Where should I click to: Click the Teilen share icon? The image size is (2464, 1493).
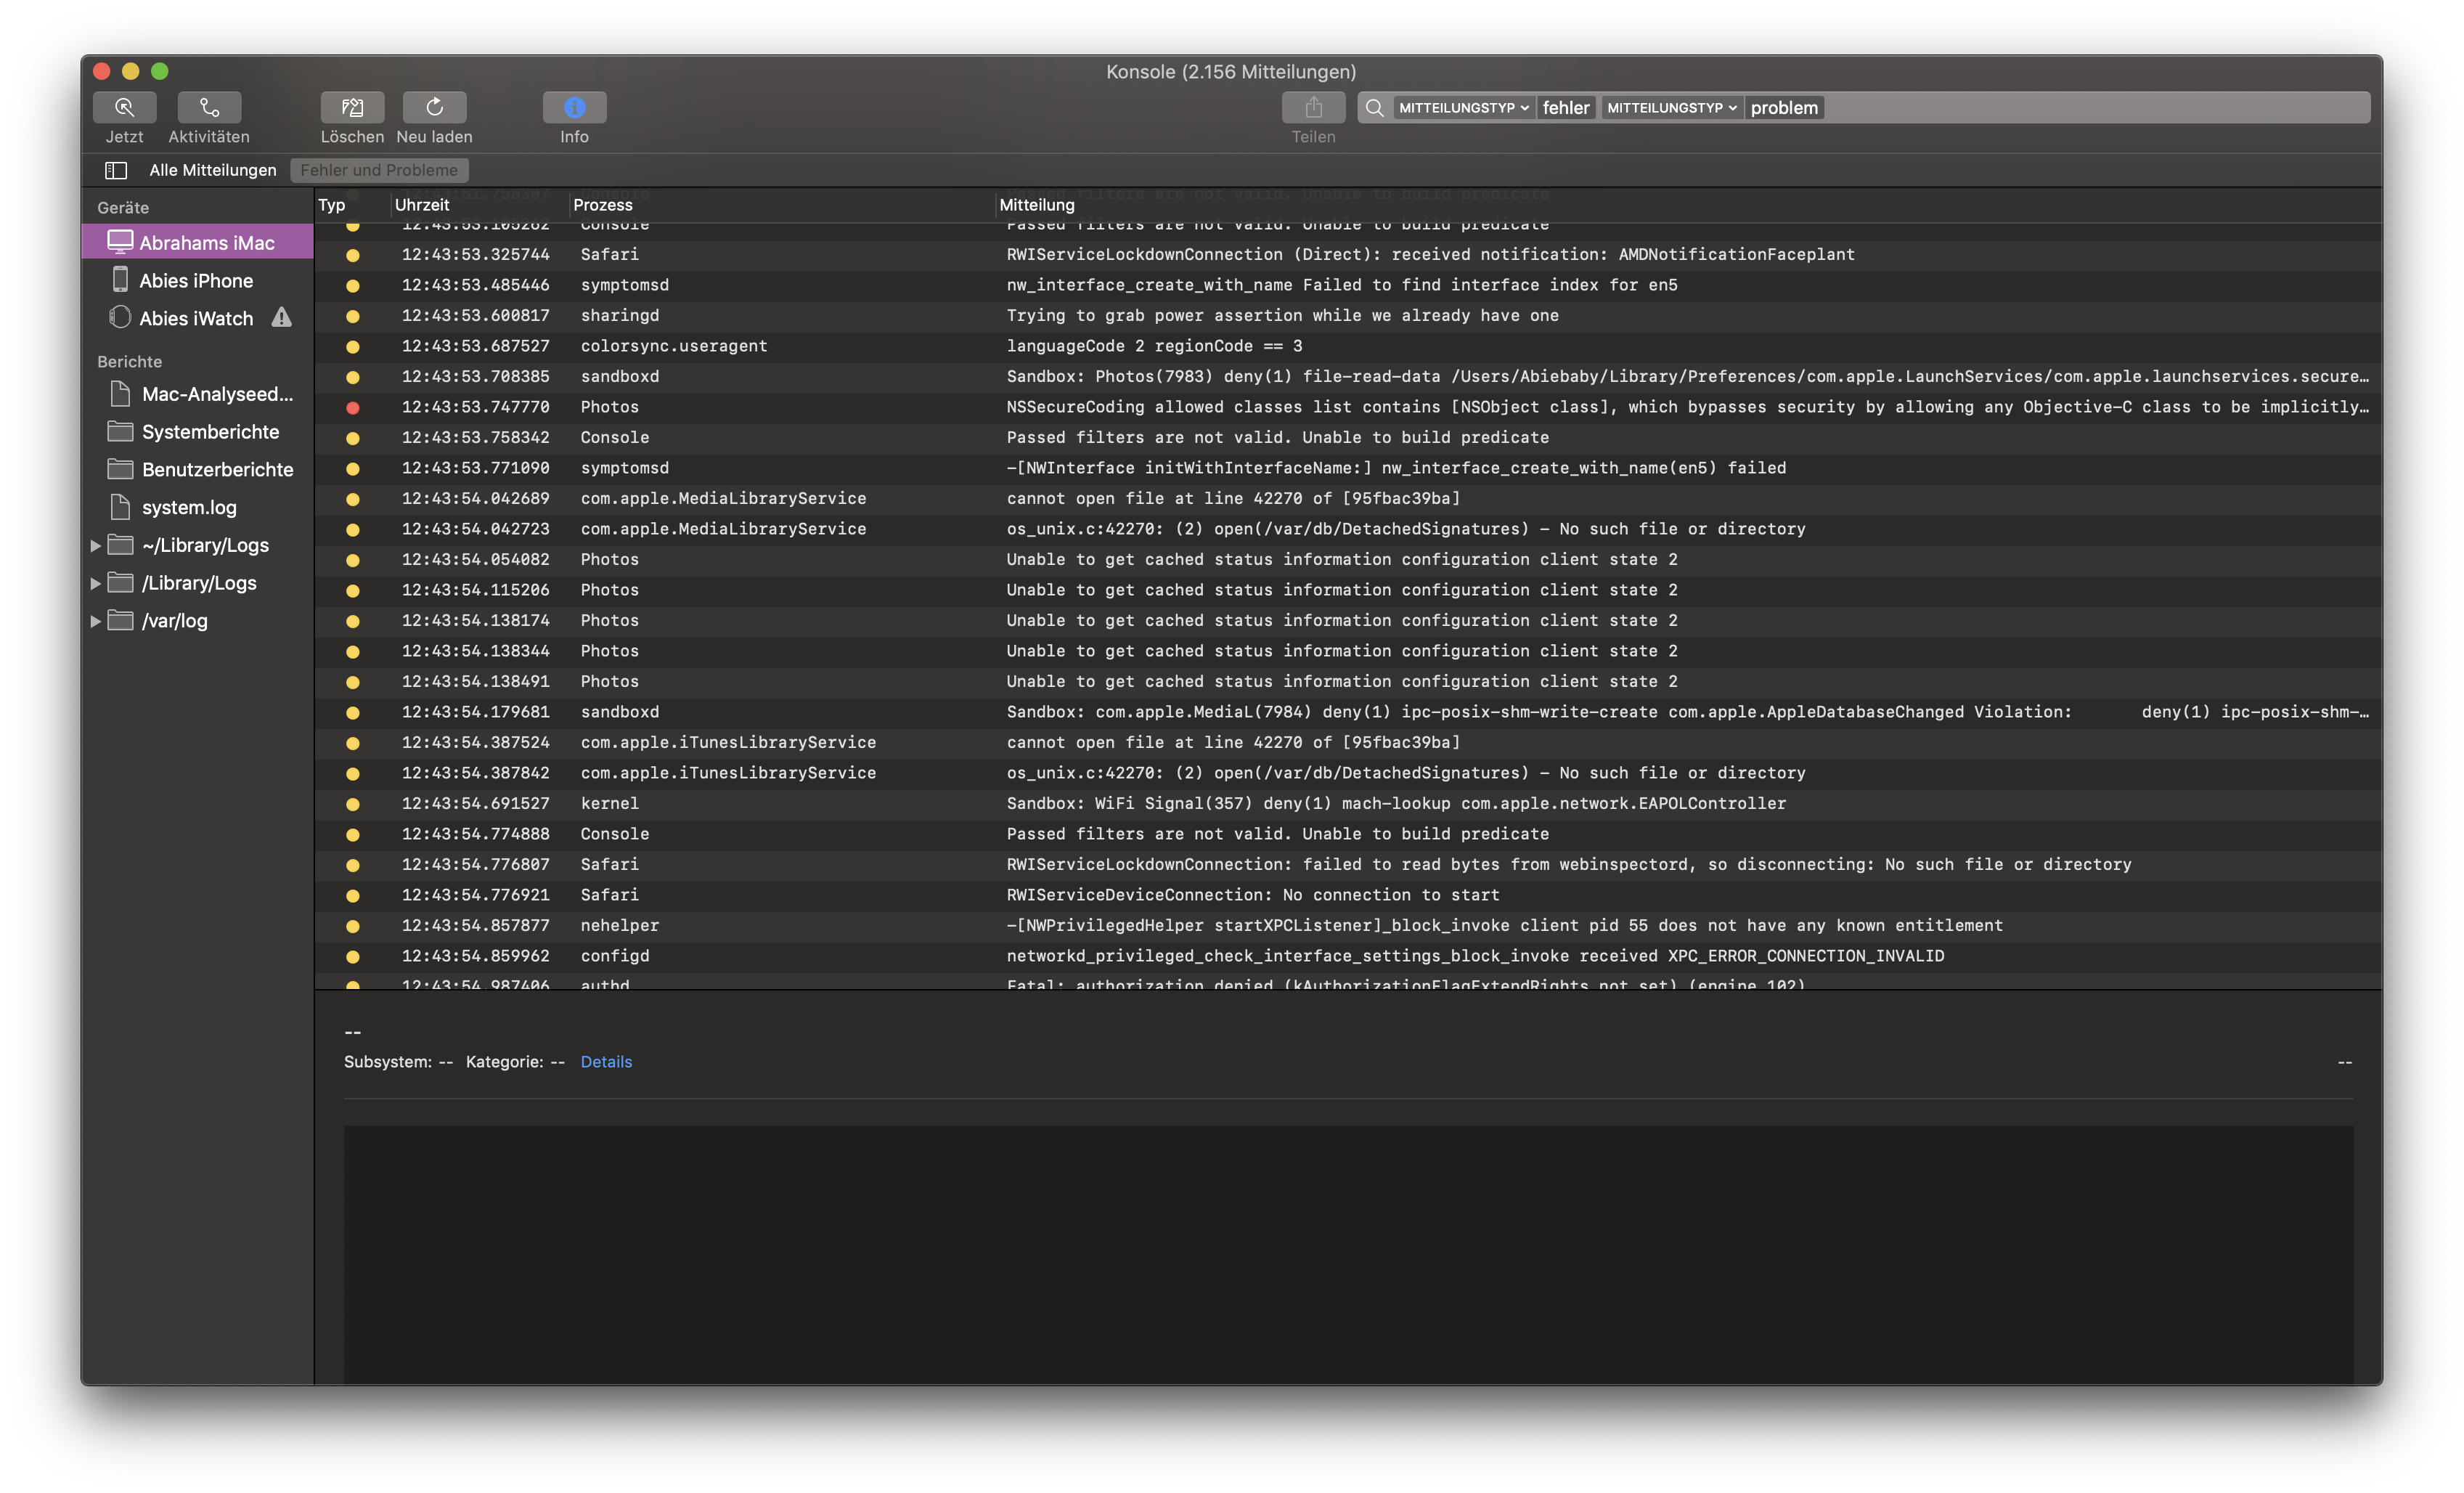click(x=1313, y=107)
